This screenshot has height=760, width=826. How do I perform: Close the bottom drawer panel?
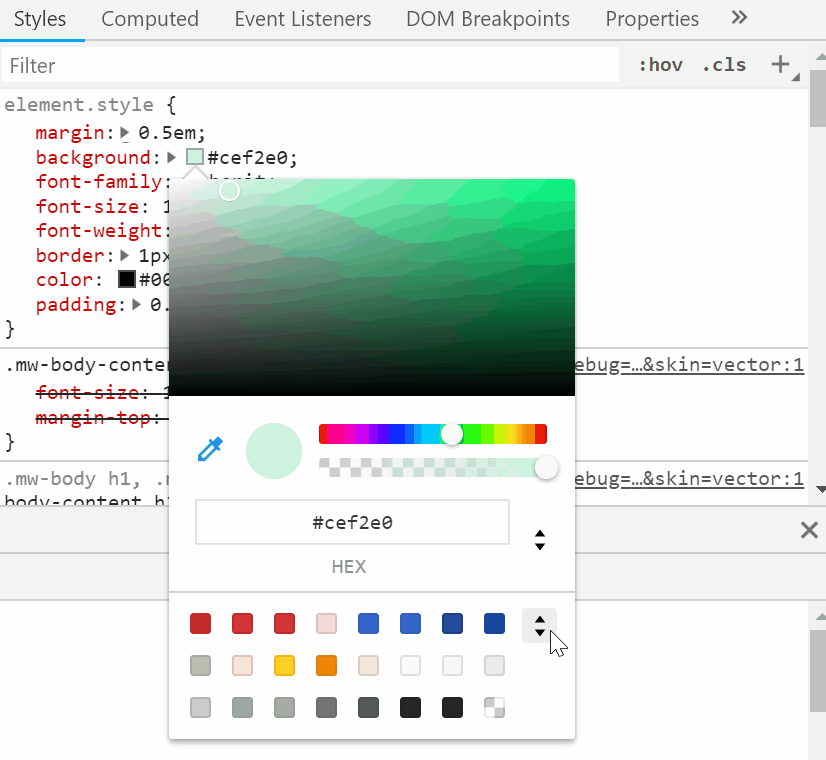[x=809, y=530]
